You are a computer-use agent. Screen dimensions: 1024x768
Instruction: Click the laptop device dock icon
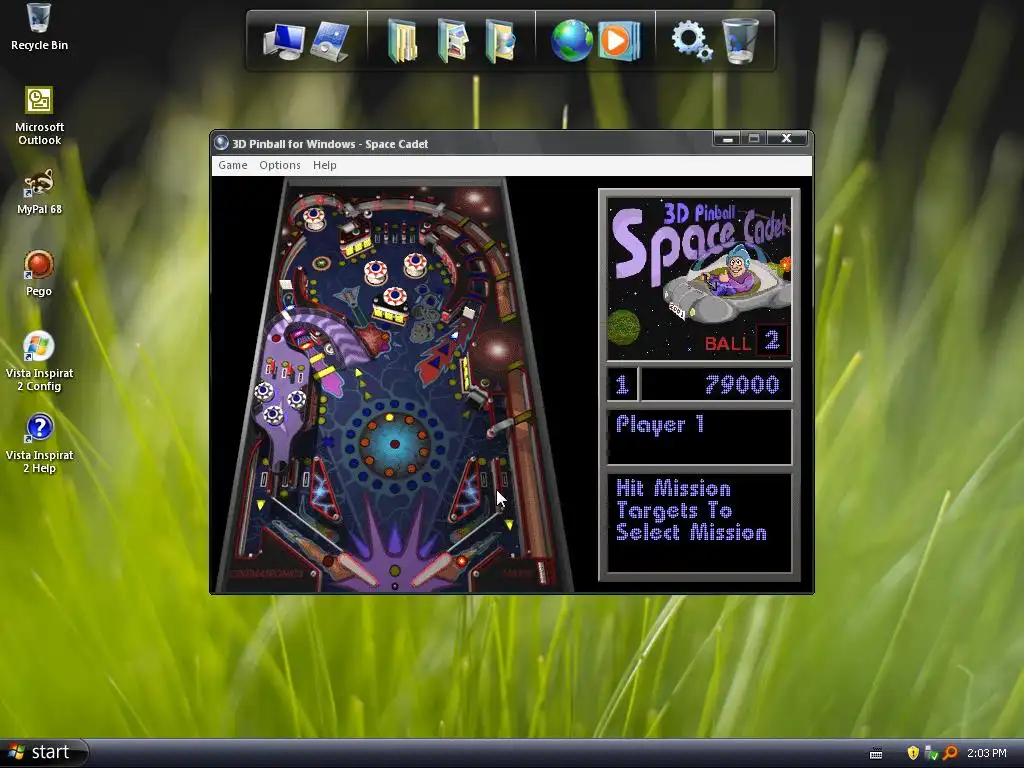point(330,41)
